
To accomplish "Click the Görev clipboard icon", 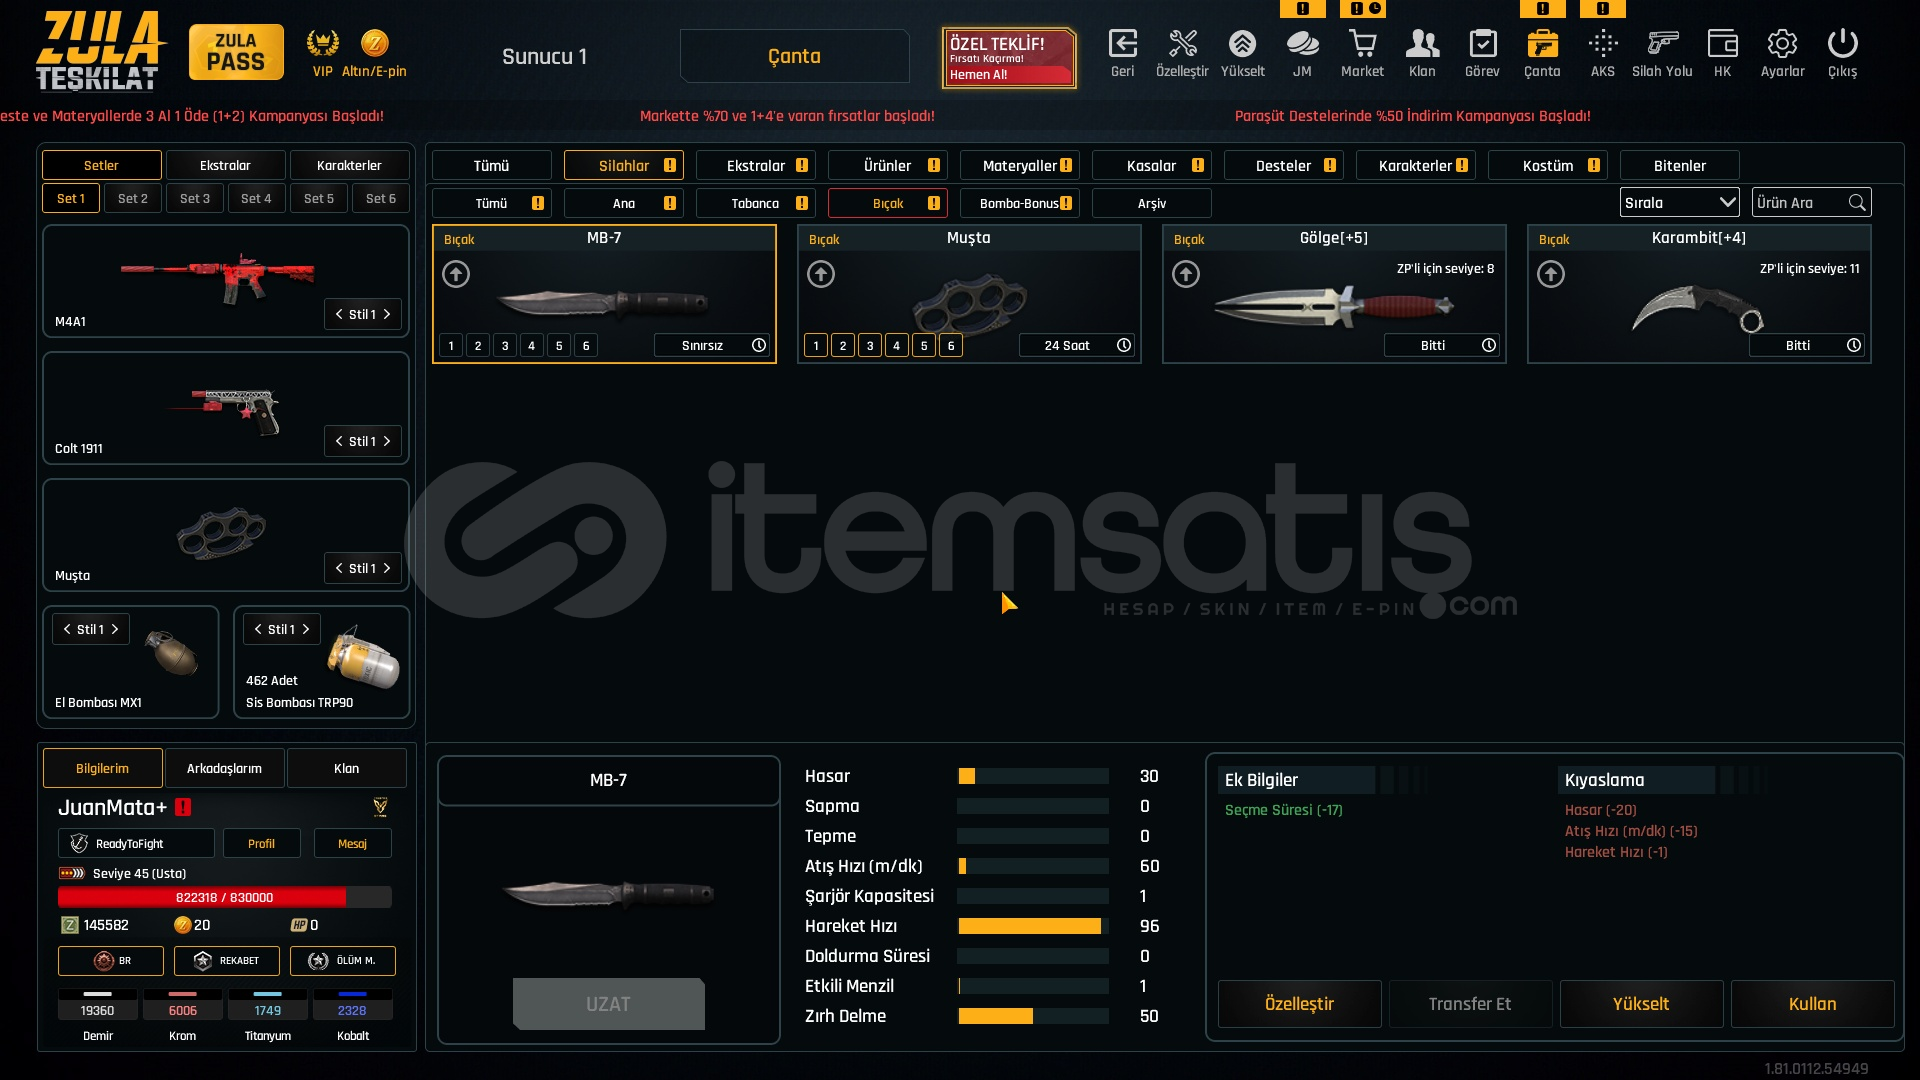I will (x=1482, y=45).
